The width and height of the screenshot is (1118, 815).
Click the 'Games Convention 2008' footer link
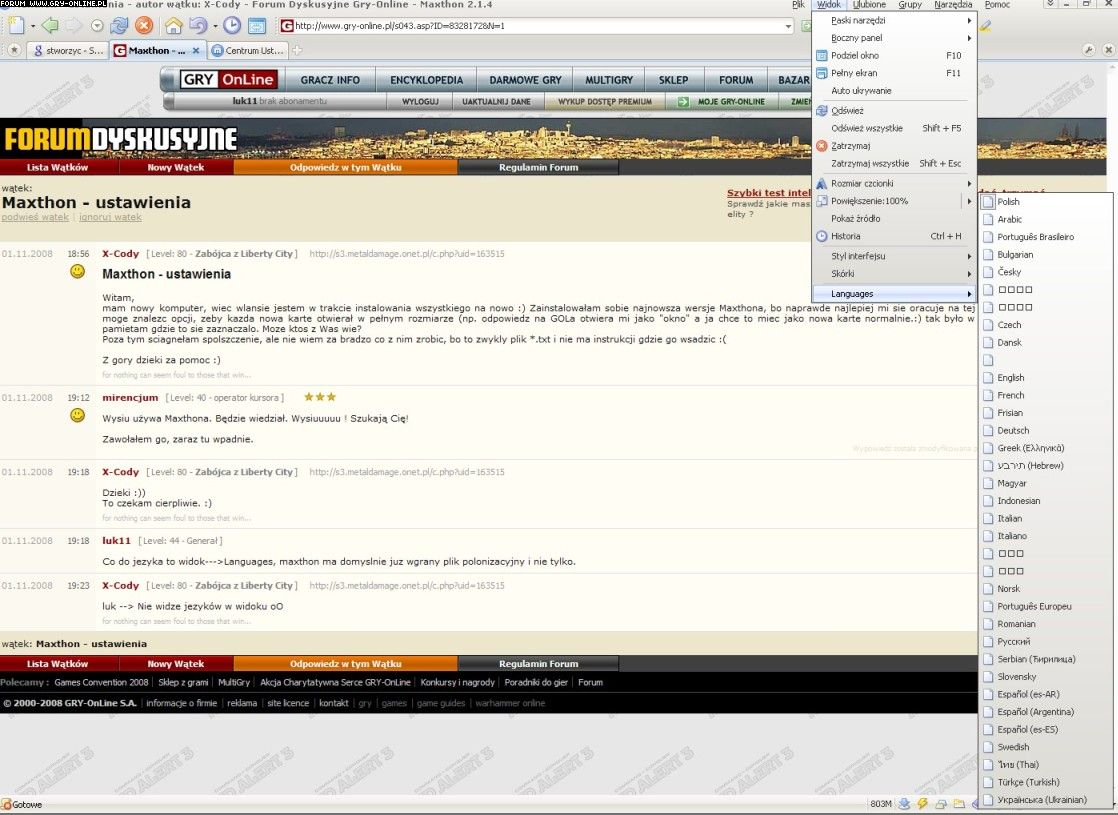click(101, 682)
